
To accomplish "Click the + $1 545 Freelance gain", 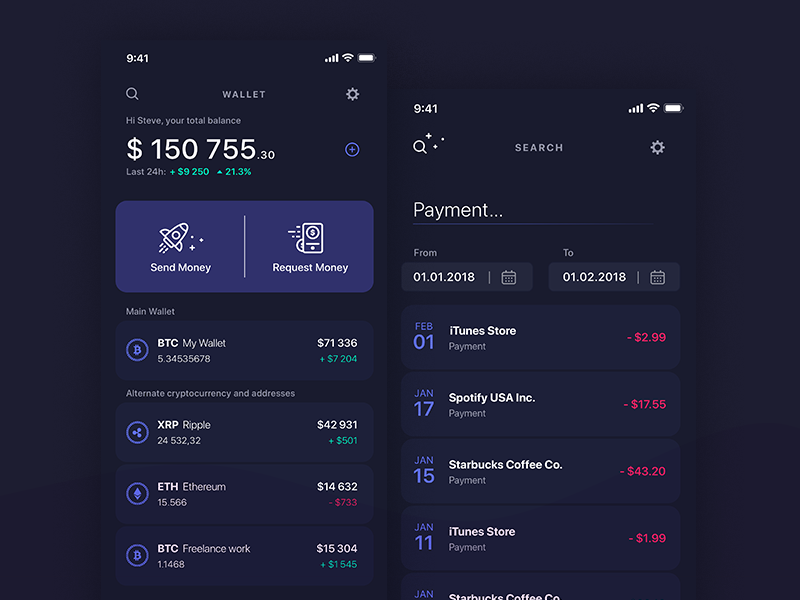I will 339,564.
